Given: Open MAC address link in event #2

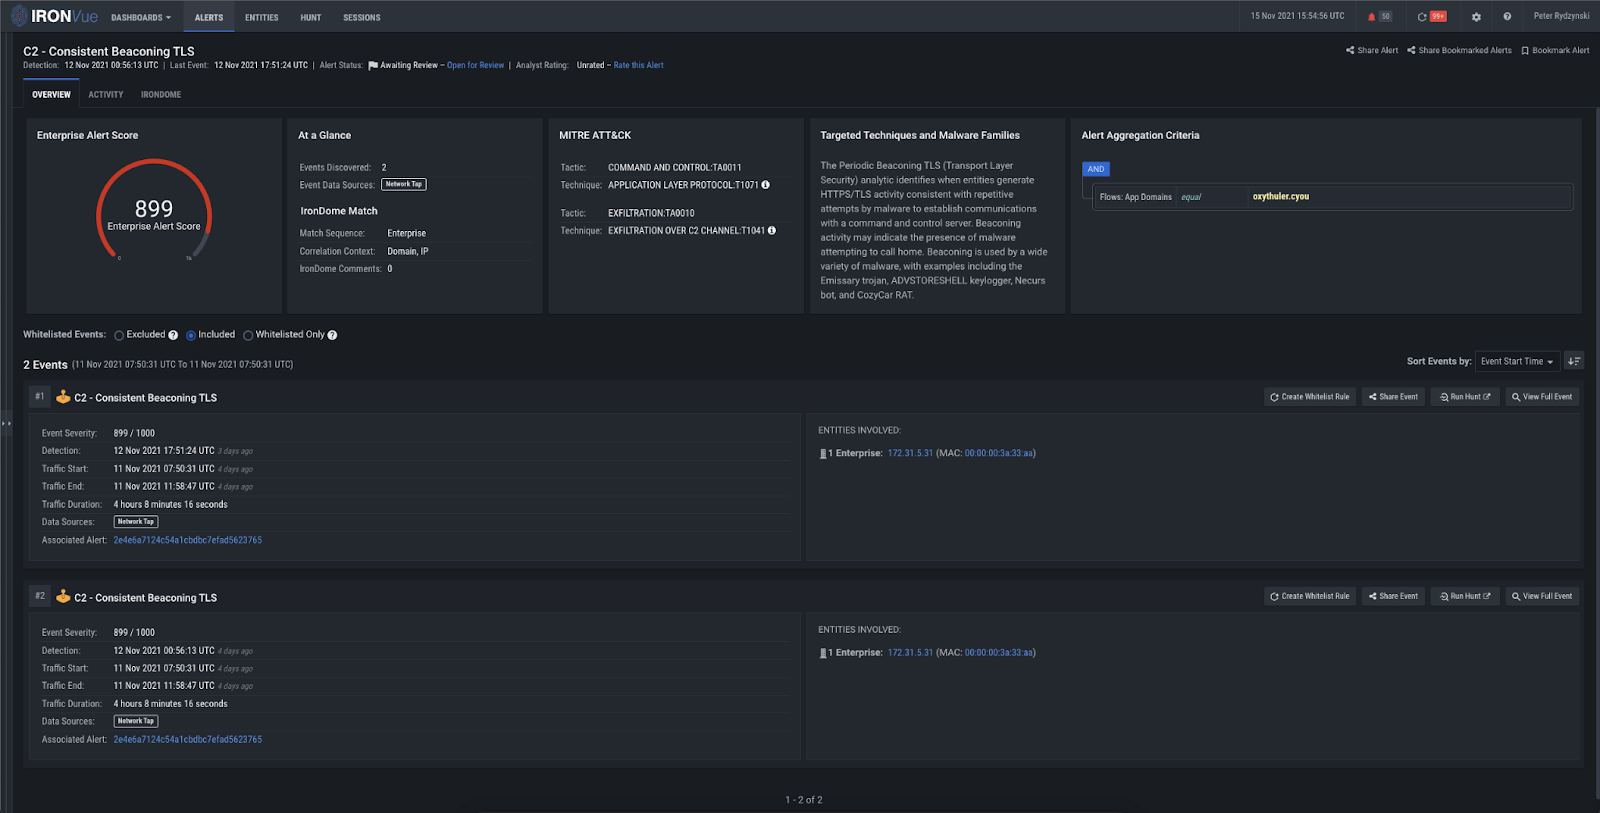Looking at the screenshot, I should click(x=999, y=653).
